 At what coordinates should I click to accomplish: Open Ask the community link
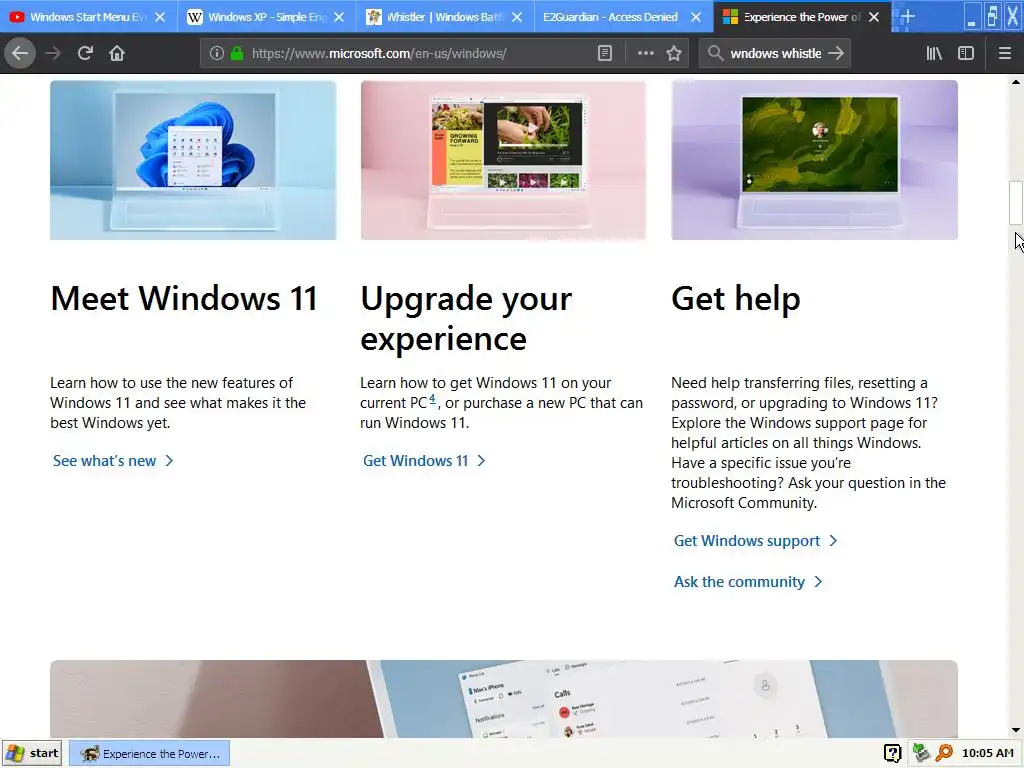[x=748, y=582]
